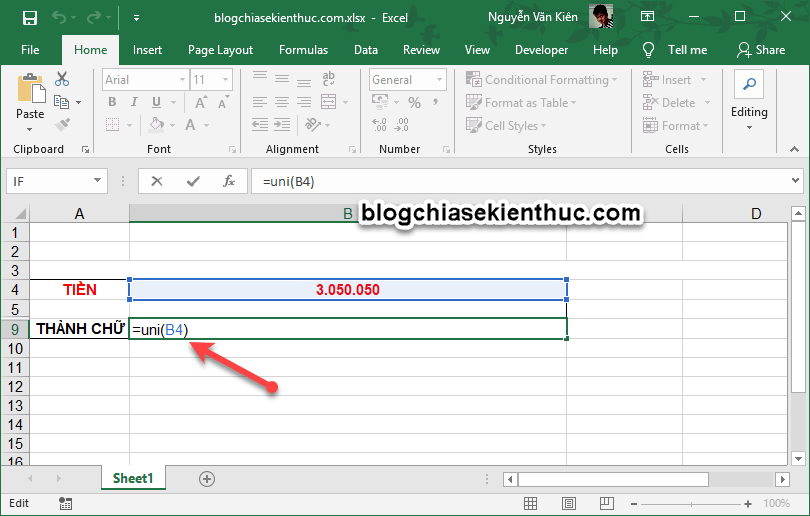
Task: Toggle Align Right for text
Action: pyautogui.click(x=304, y=102)
